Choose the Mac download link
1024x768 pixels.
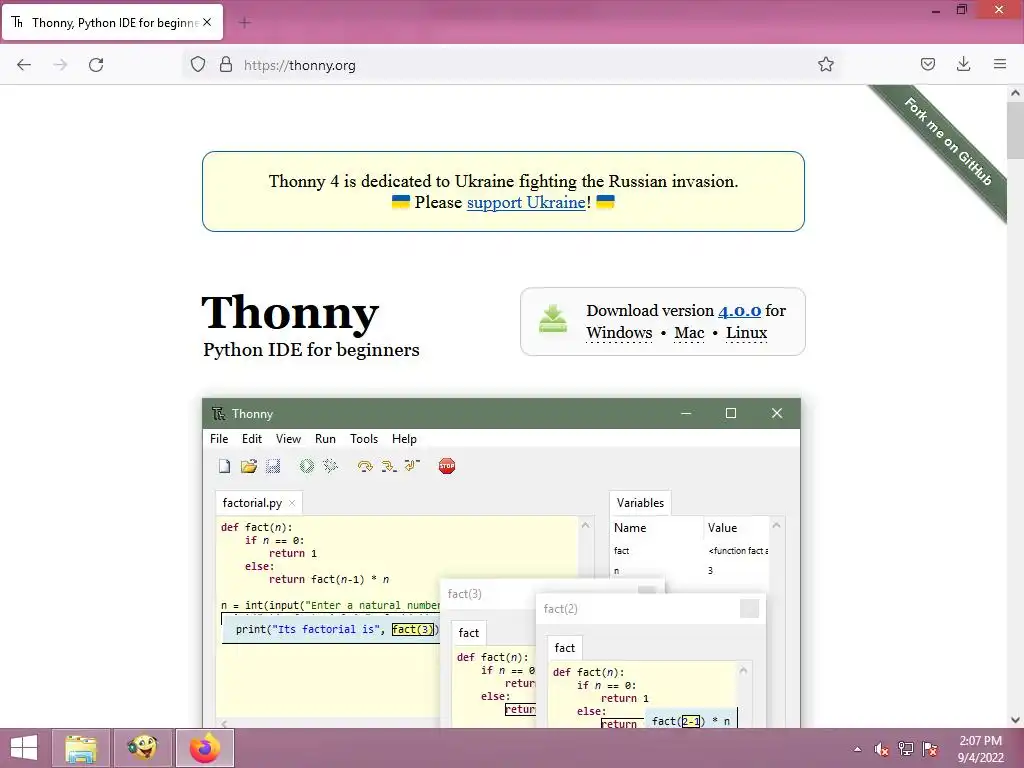(x=689, y=333)
